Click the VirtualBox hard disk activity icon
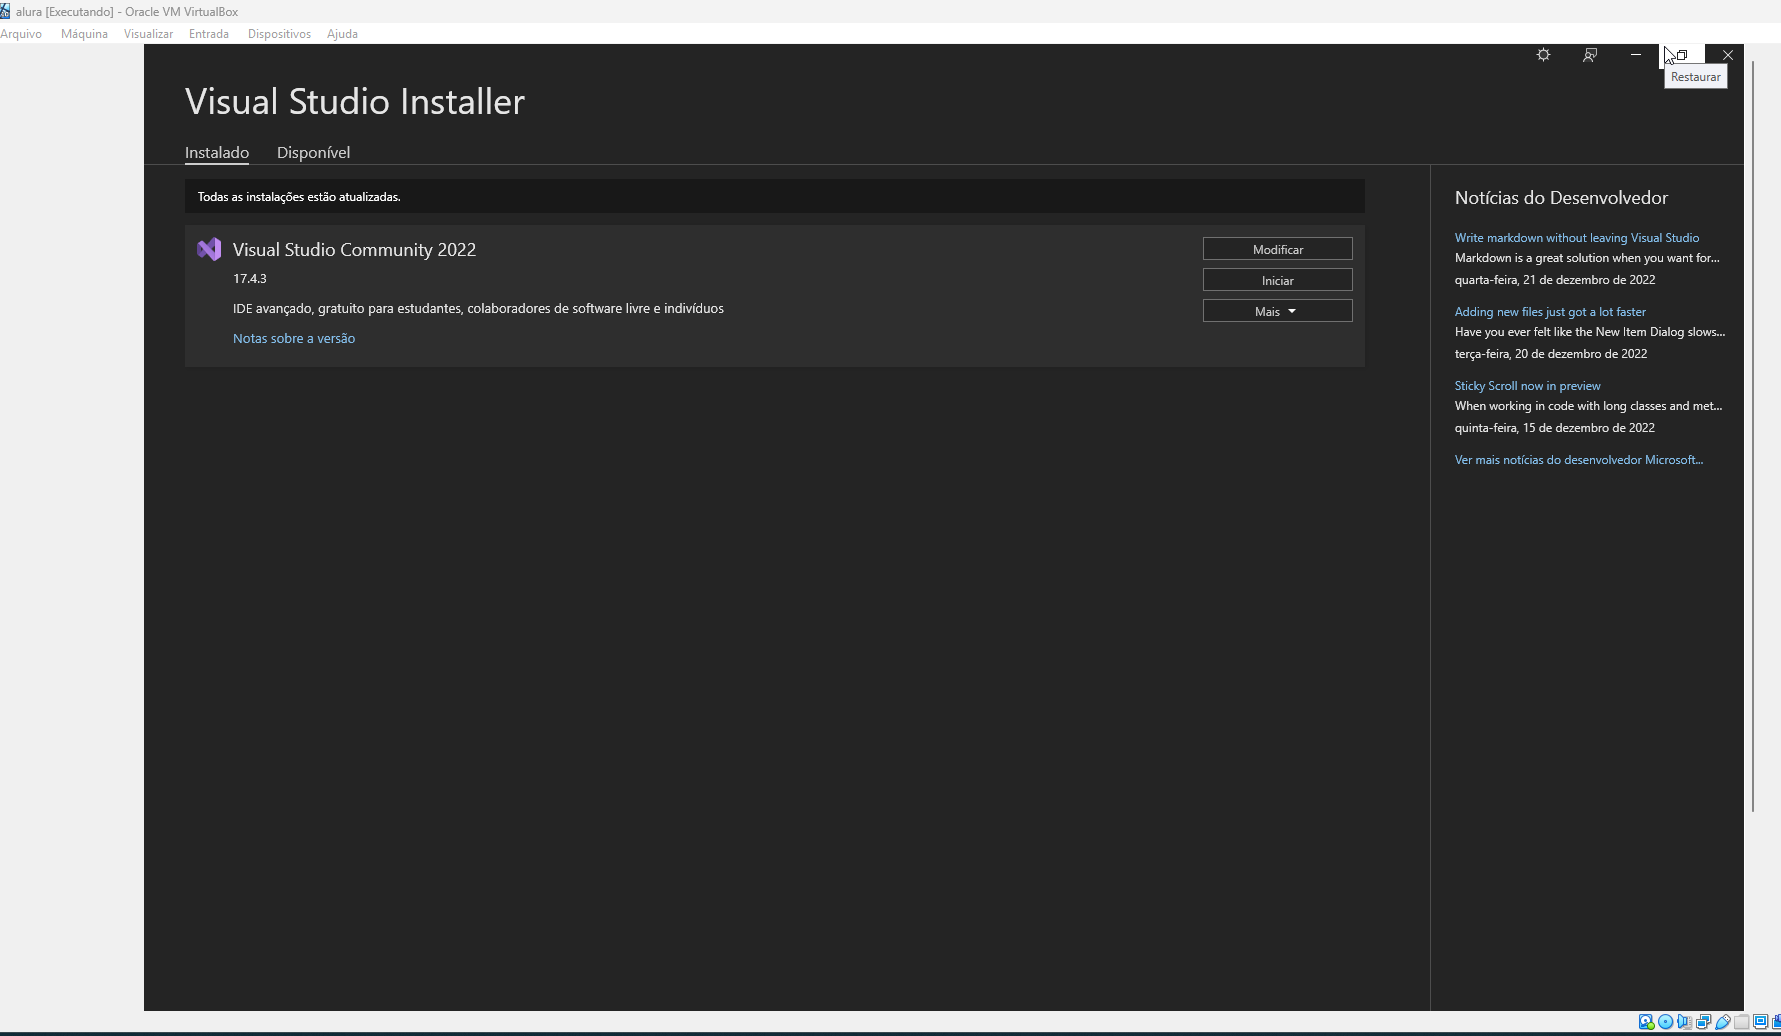Viewport: 1781px width, 1036px height. (x=1646, y=1021)
